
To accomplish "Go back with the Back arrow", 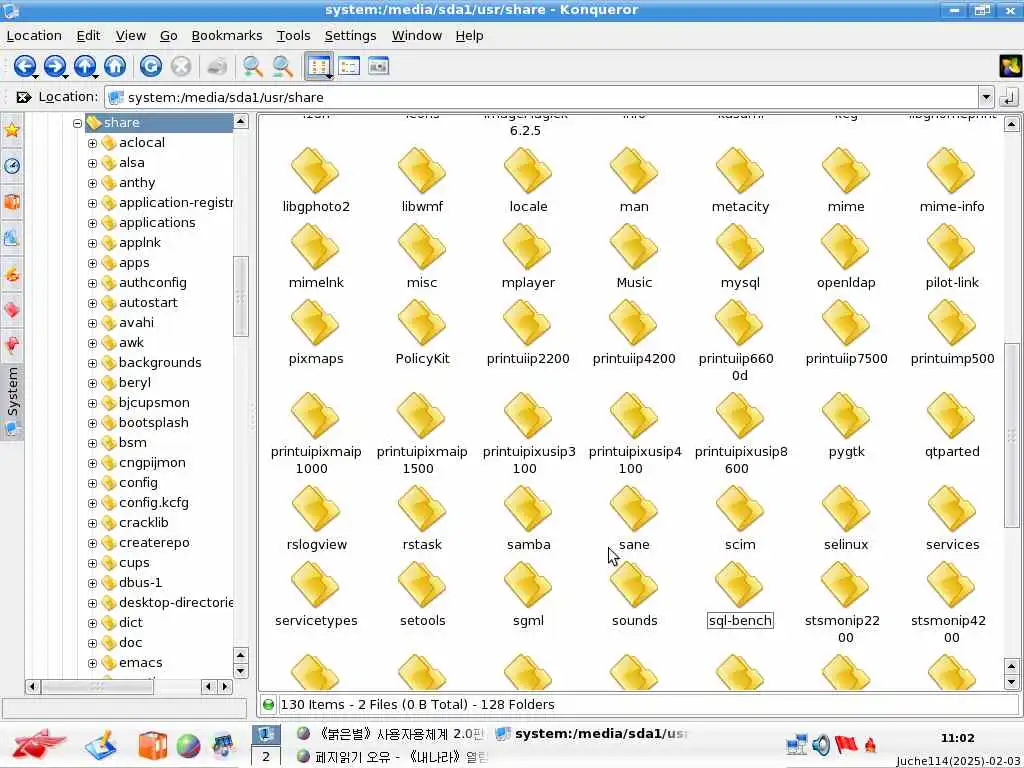I will [25, 66].
